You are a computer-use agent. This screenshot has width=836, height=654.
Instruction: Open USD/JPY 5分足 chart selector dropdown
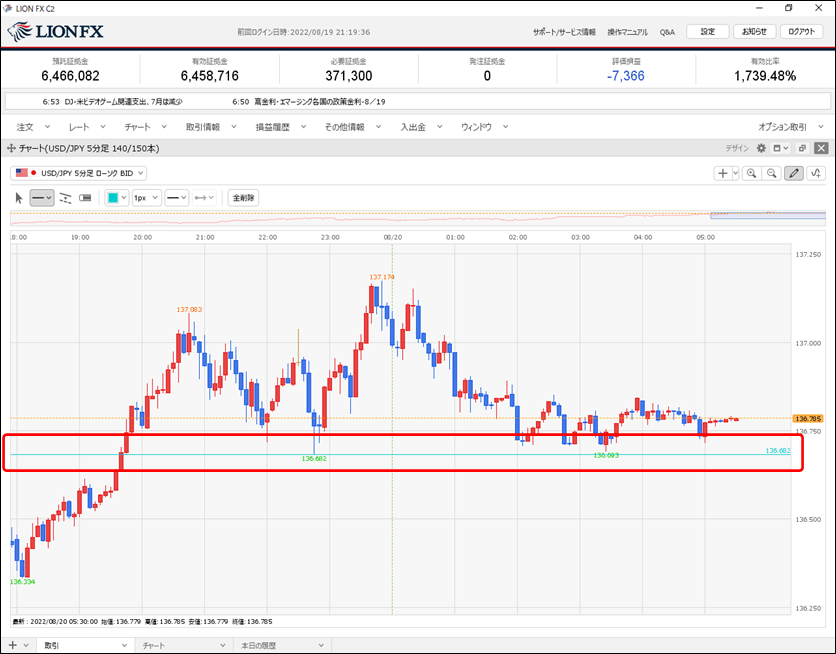(78, 173)
